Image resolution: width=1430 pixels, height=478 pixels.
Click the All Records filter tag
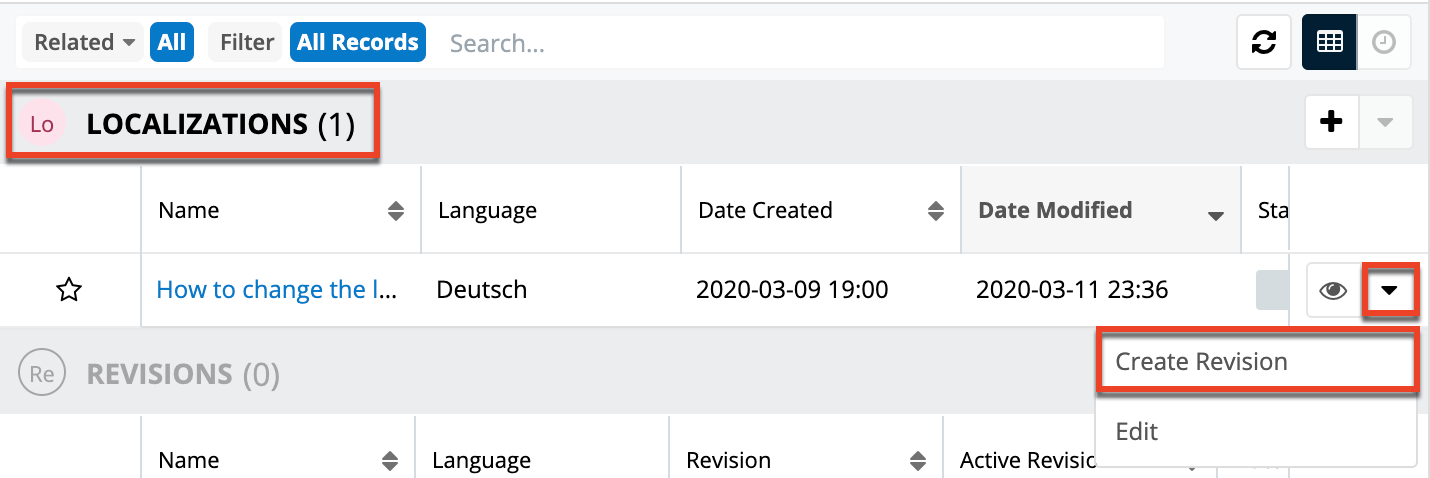358,42
